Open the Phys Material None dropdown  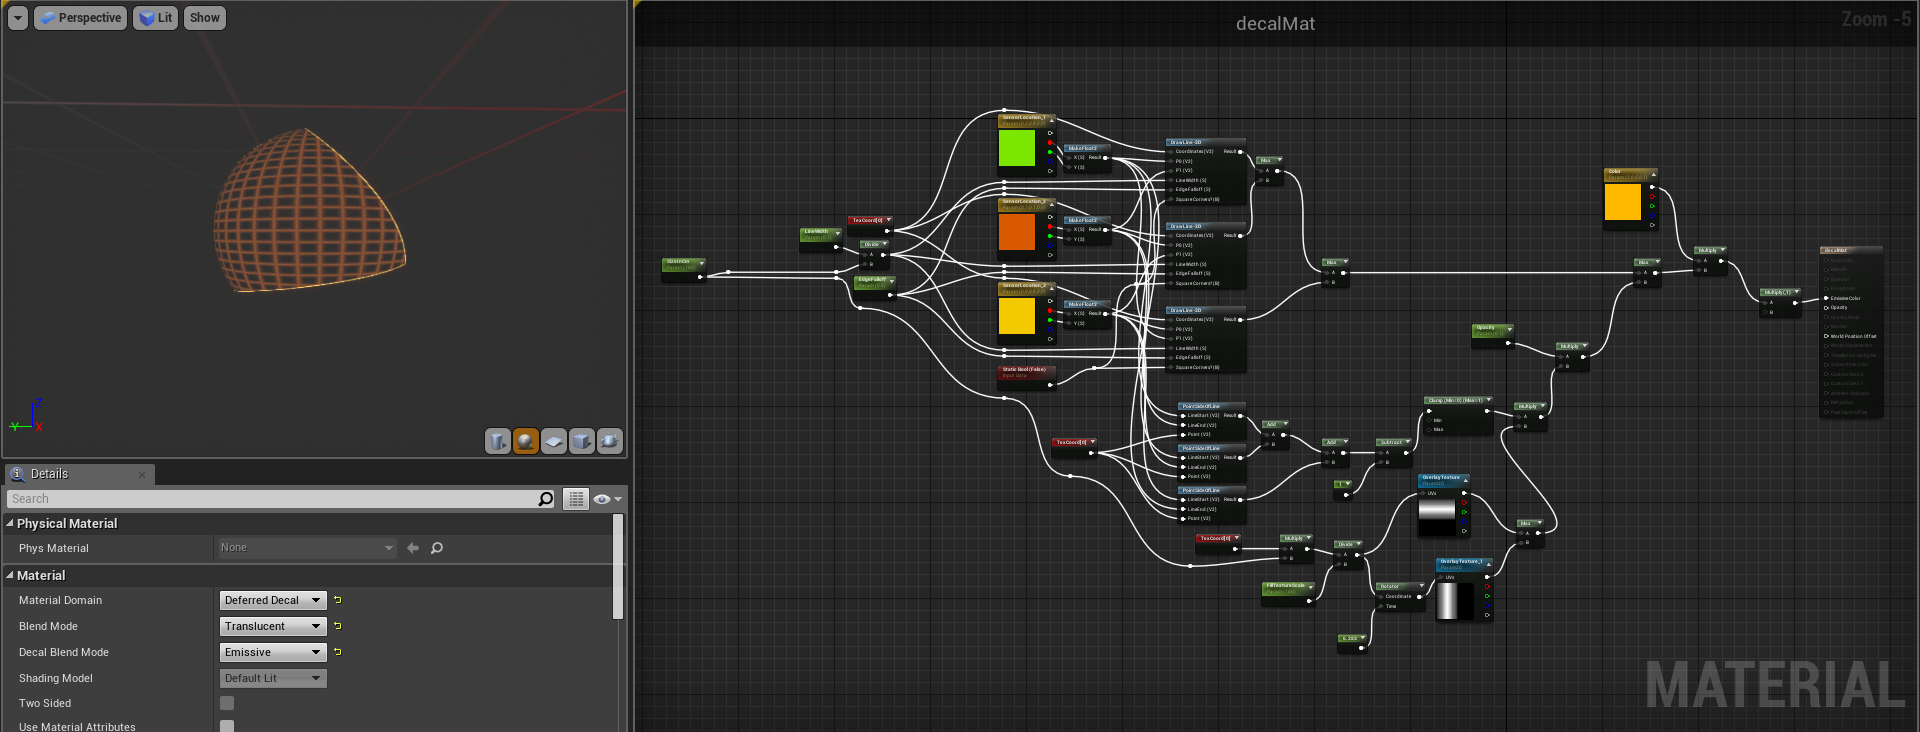tap(306, 548)
